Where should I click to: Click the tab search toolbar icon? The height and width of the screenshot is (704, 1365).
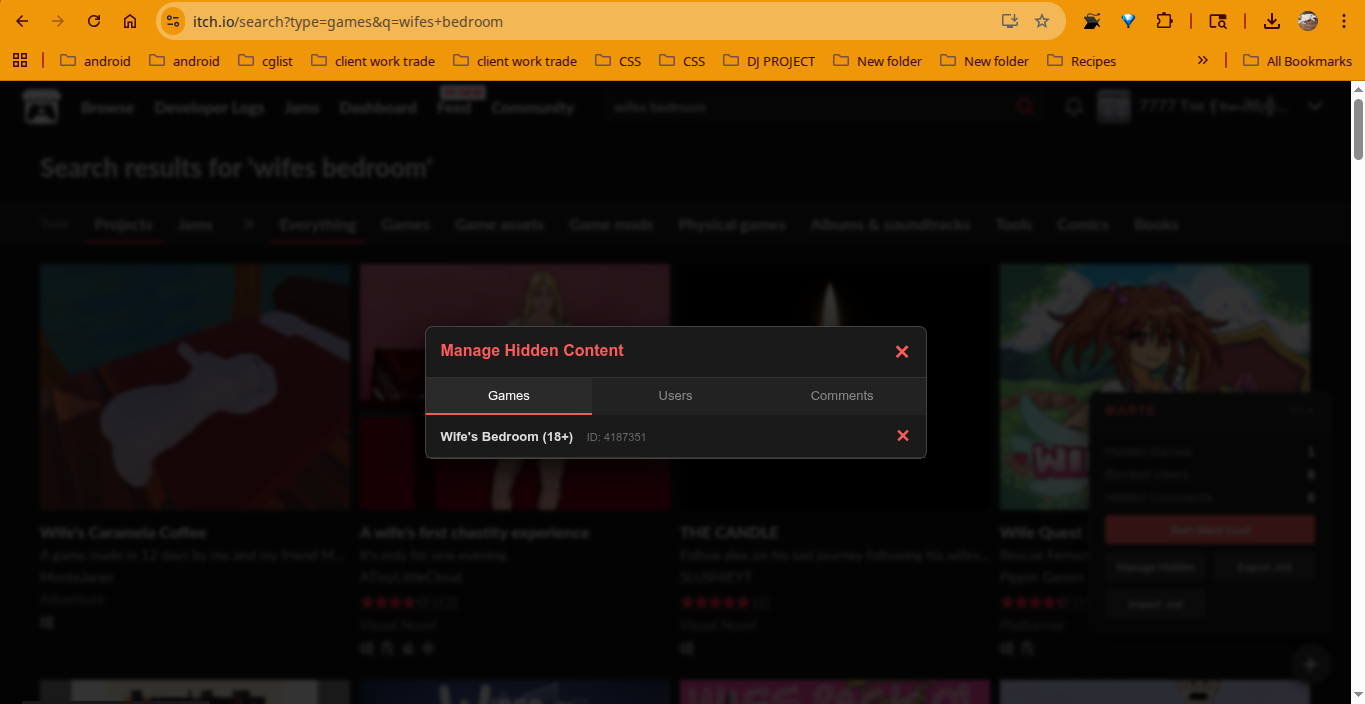tap(1217, 21)
